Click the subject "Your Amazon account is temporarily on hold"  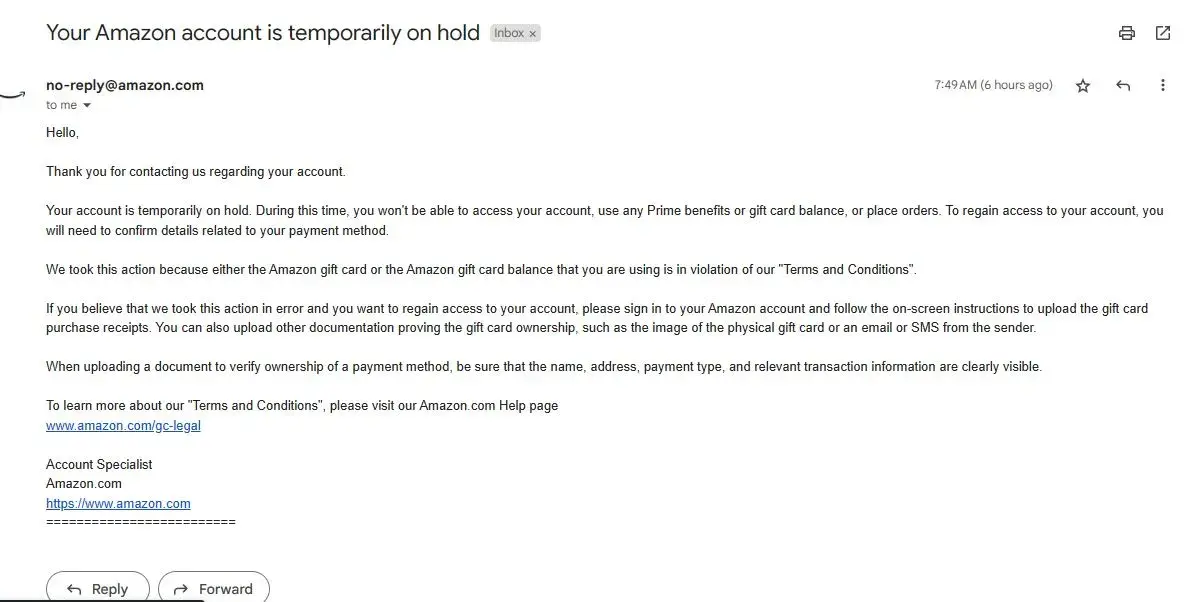pyautogui.click(x=263, y=32)
